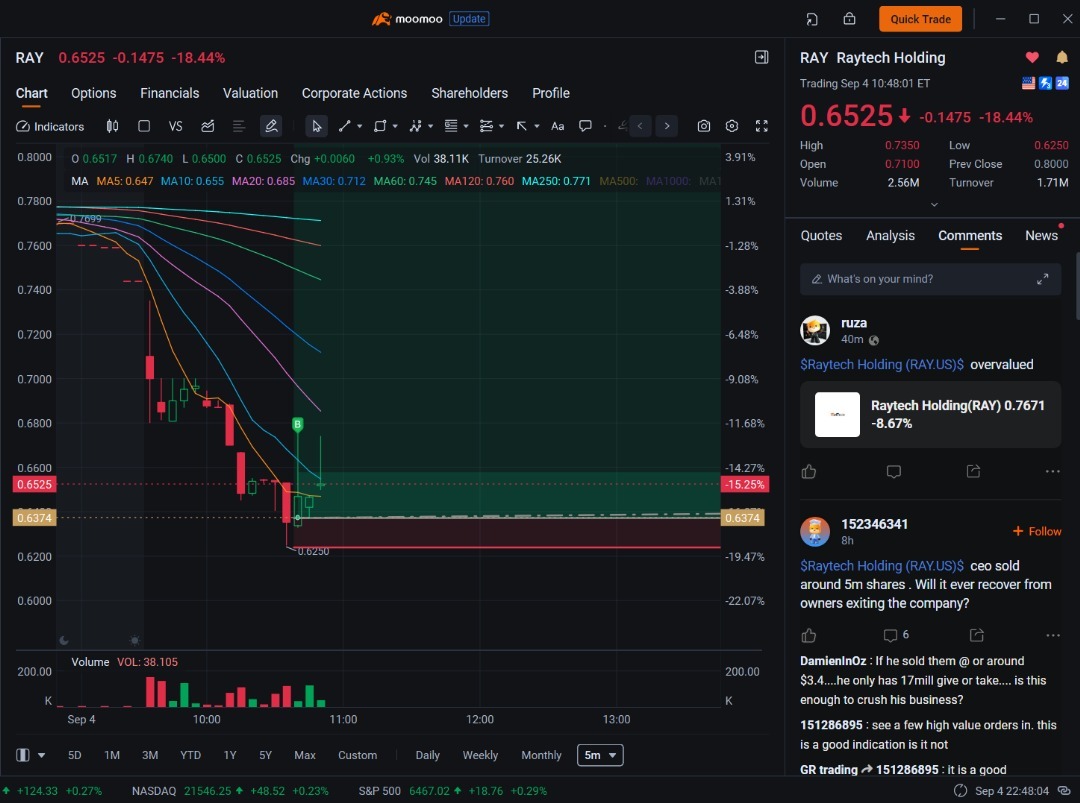Open more options for ruza's post
The height and width of the screenshot is (803, 1080).
(1052, 472)
